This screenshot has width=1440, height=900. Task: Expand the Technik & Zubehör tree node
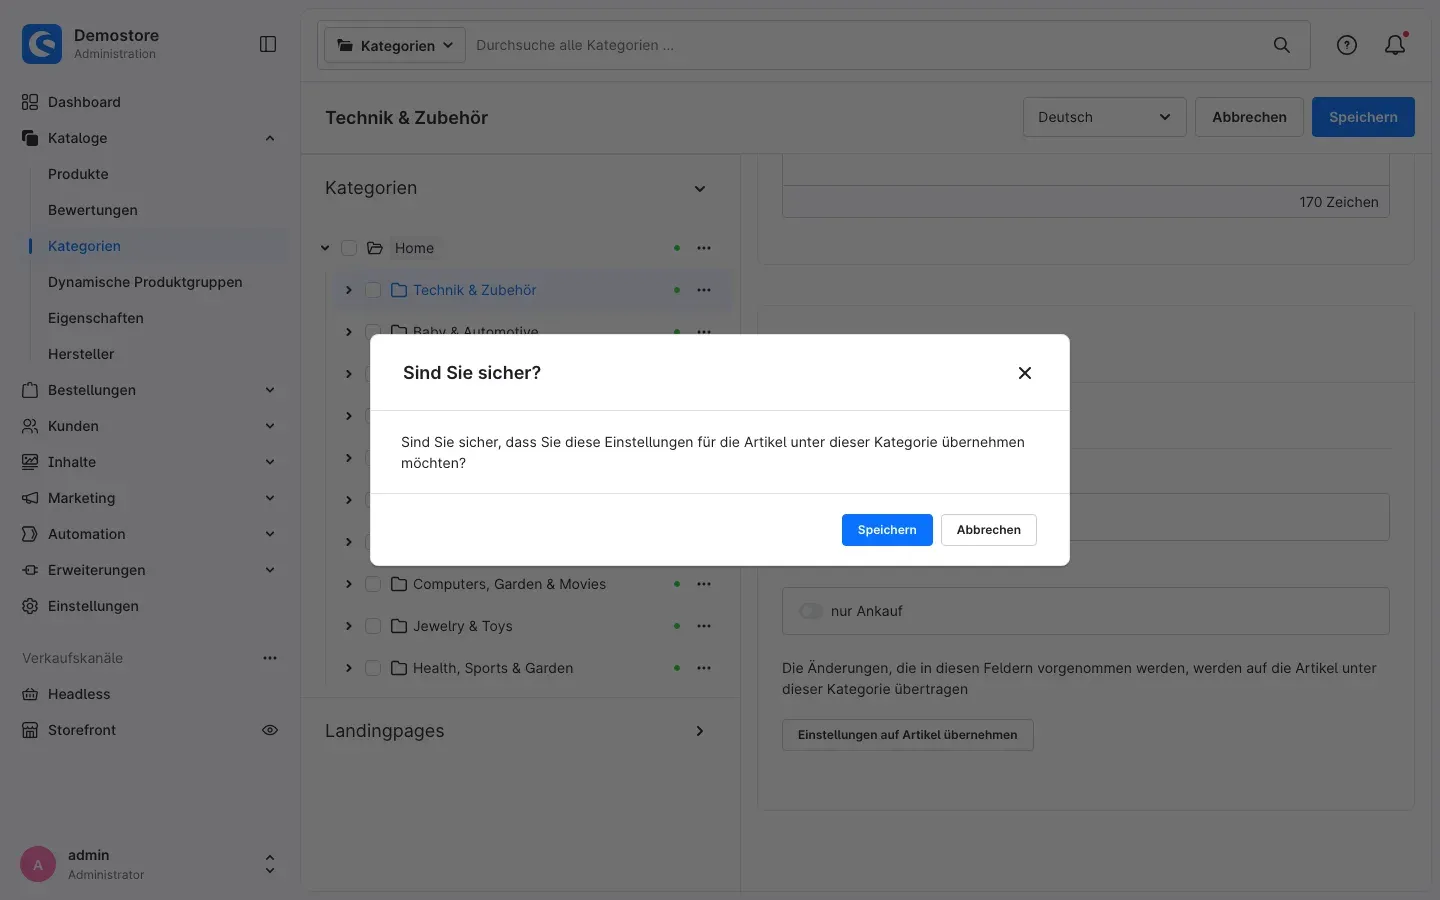point(349,290)
